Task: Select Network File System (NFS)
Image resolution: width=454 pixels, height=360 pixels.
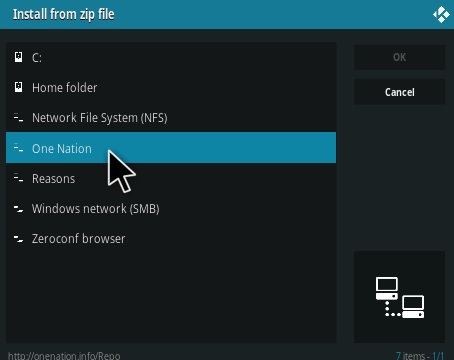Action: pyautogui.click(x=171, y=117)
